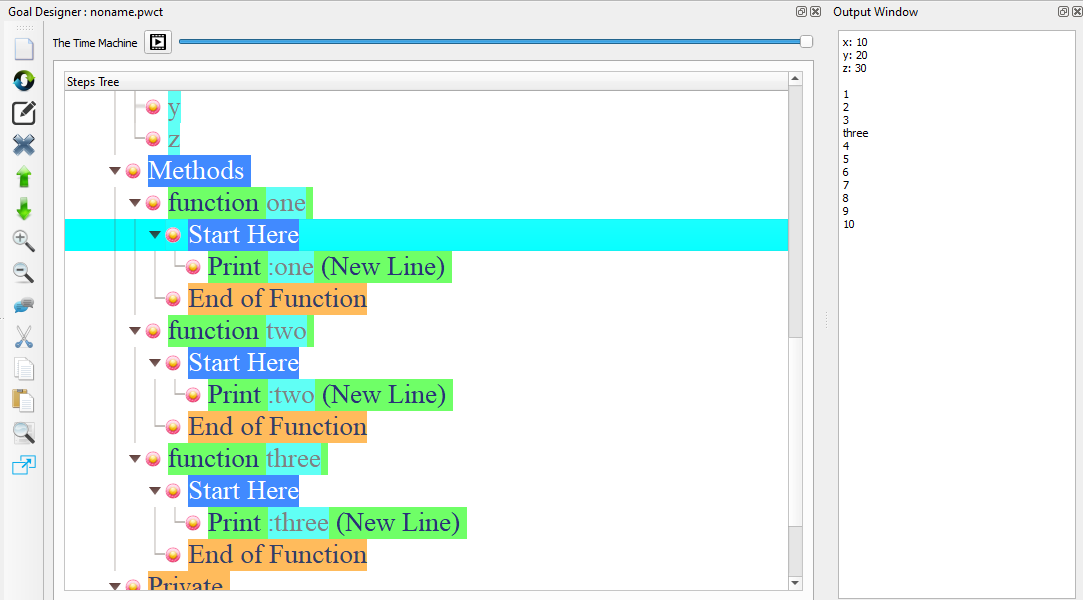Screen dimensions: 1083x600
Task: Click the Time Machine slider handle
Action: click(x=806, y=42)
